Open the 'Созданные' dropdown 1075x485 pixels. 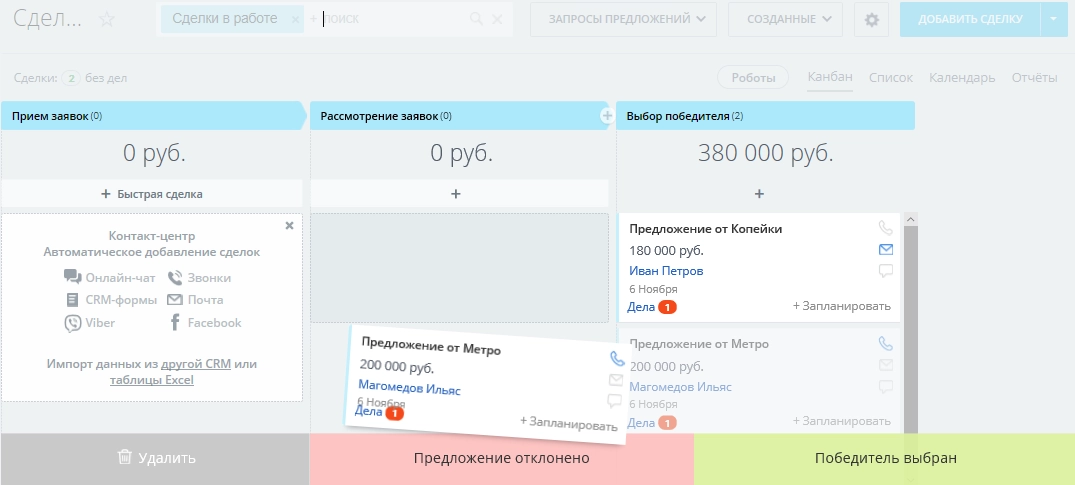click(x=785, y=19)
